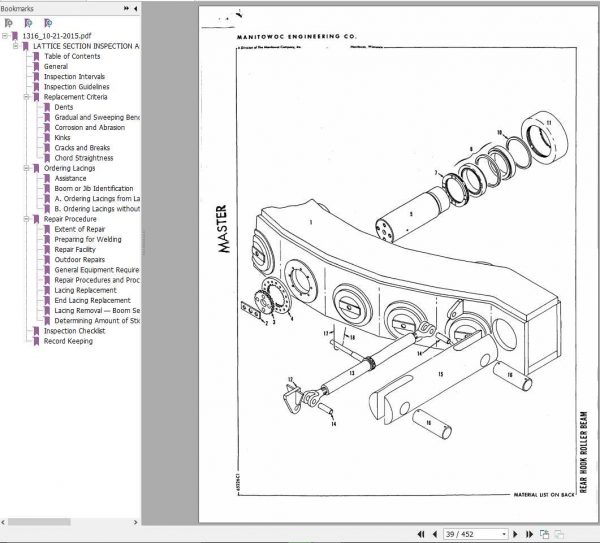Viewport: 600px width, 543px height.
Task: Click the Bookmarks panel title
Action: coord(17,8)
